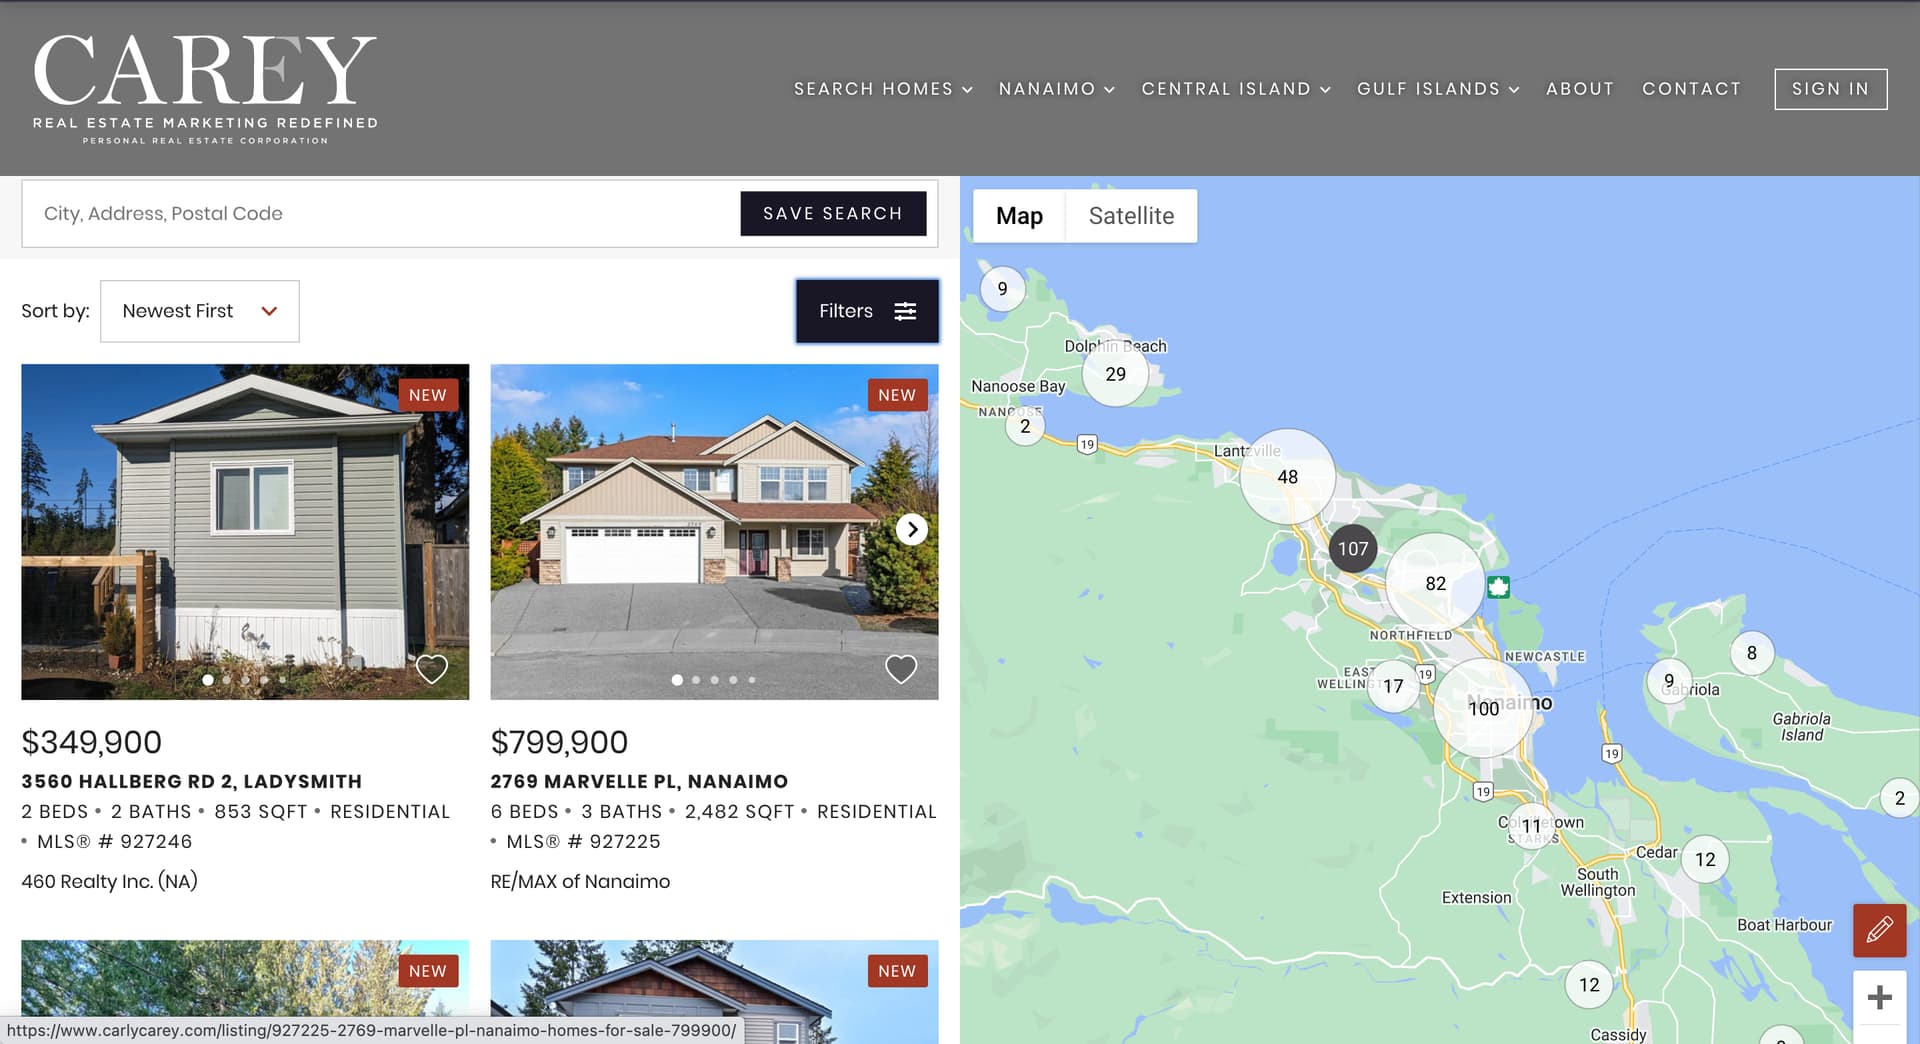The height and width of the screenshot is (1044, 1920).
Task: Open map cluster marker showing 48
Action: 1288,477
